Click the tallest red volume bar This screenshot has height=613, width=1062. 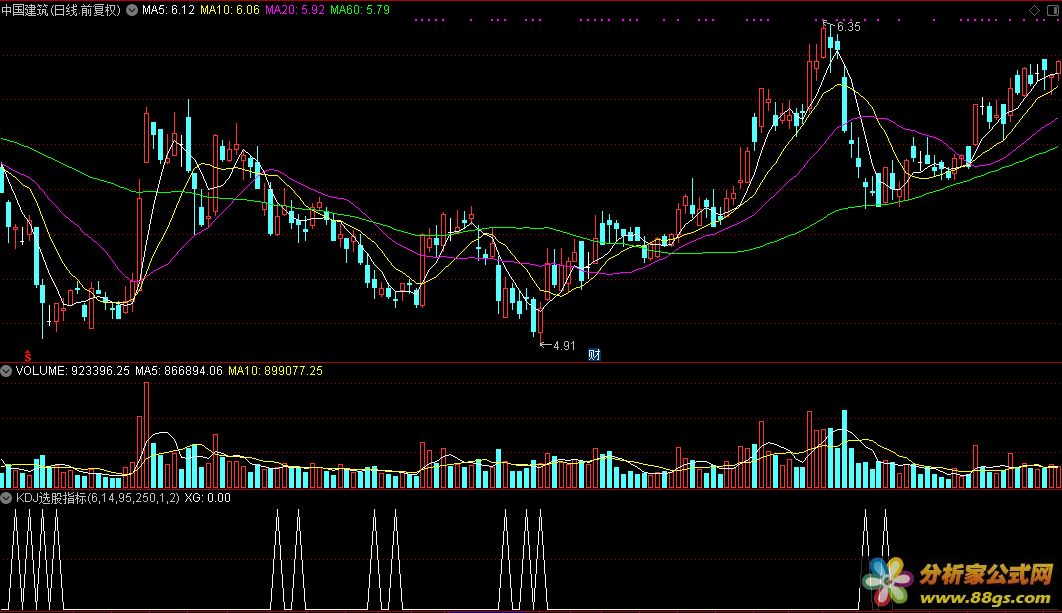tap(146, 435)
